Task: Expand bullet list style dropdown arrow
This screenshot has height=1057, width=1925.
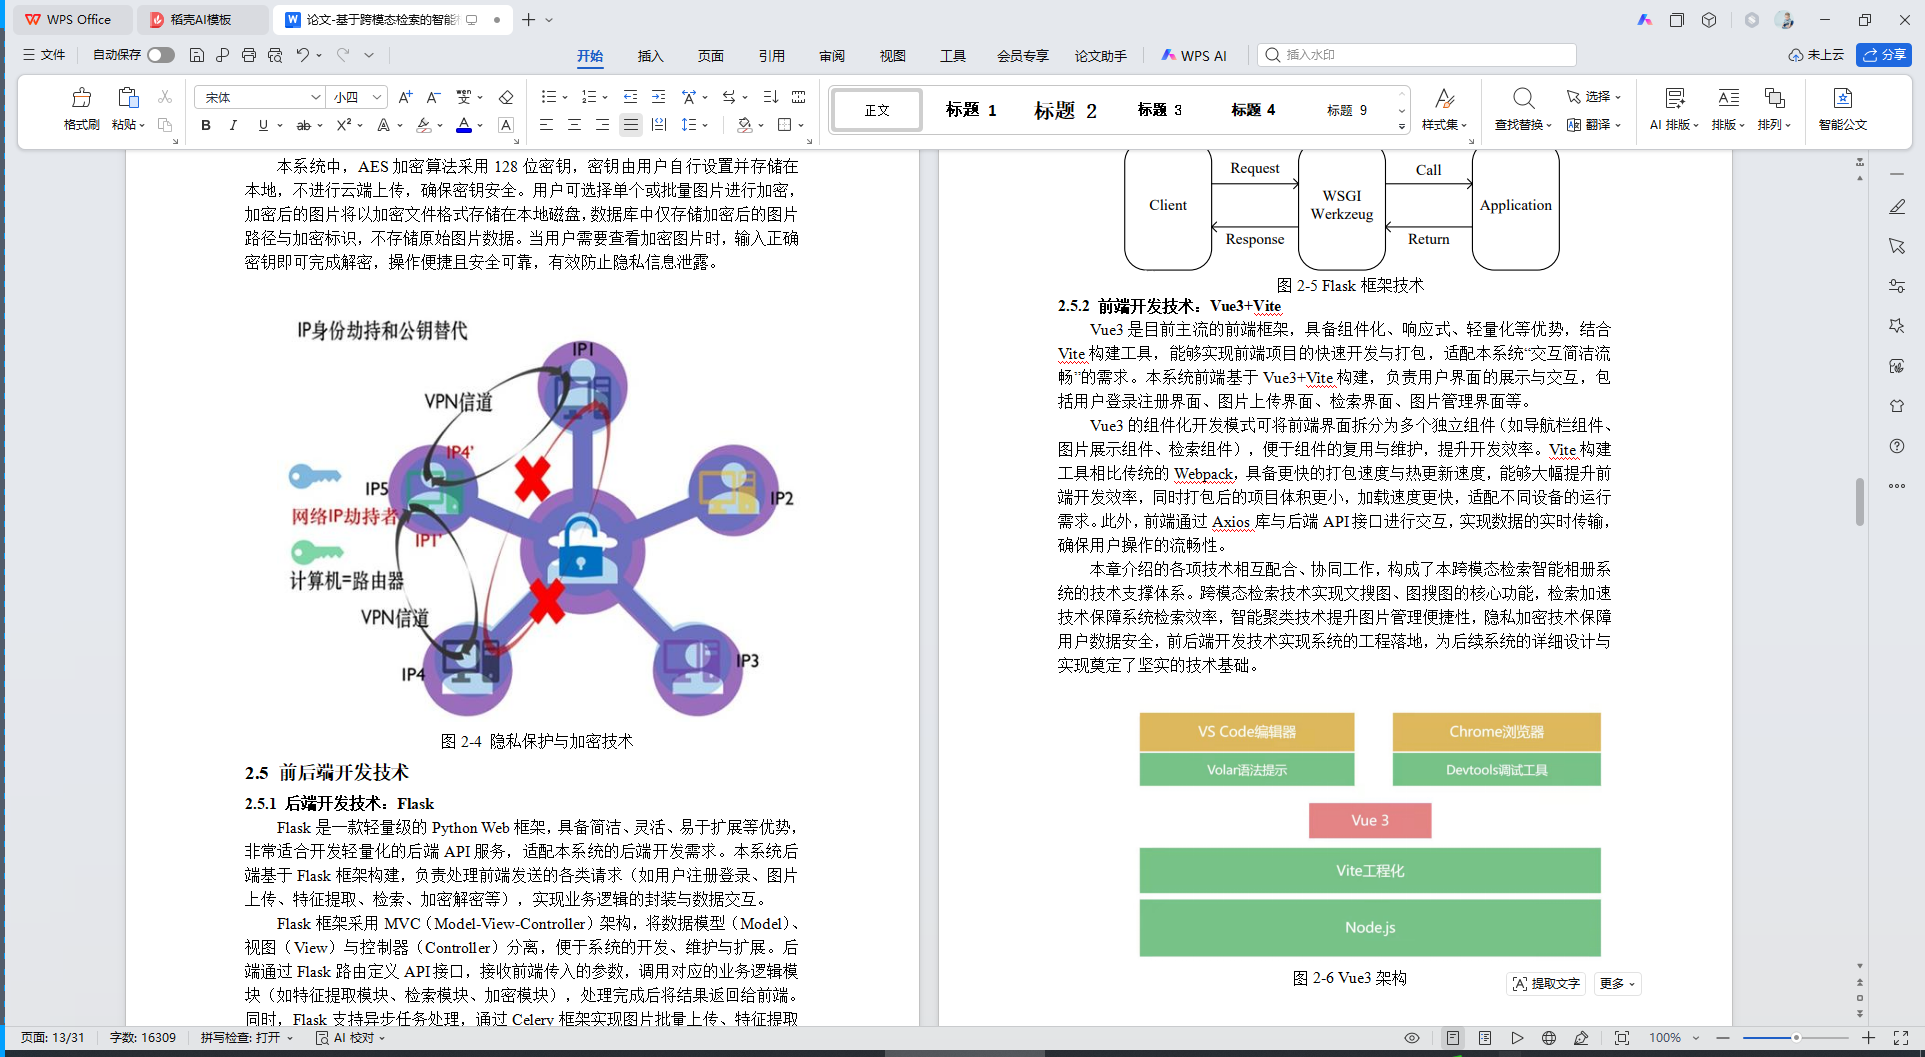Action: (565, 97)
